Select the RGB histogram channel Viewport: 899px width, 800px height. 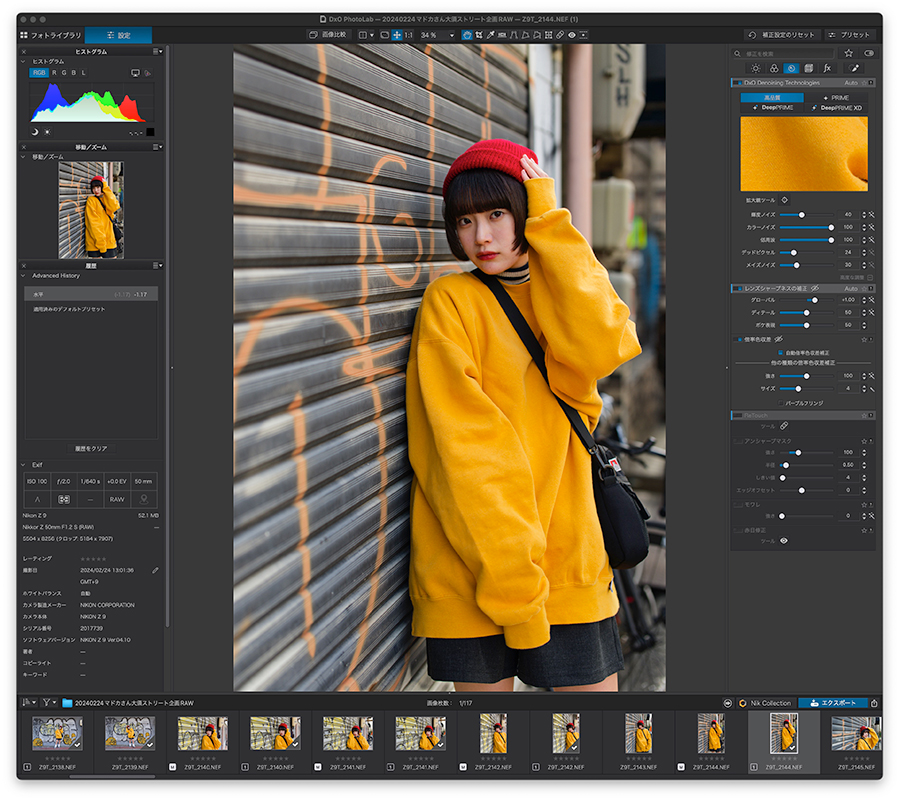click(x=39, y=73)
